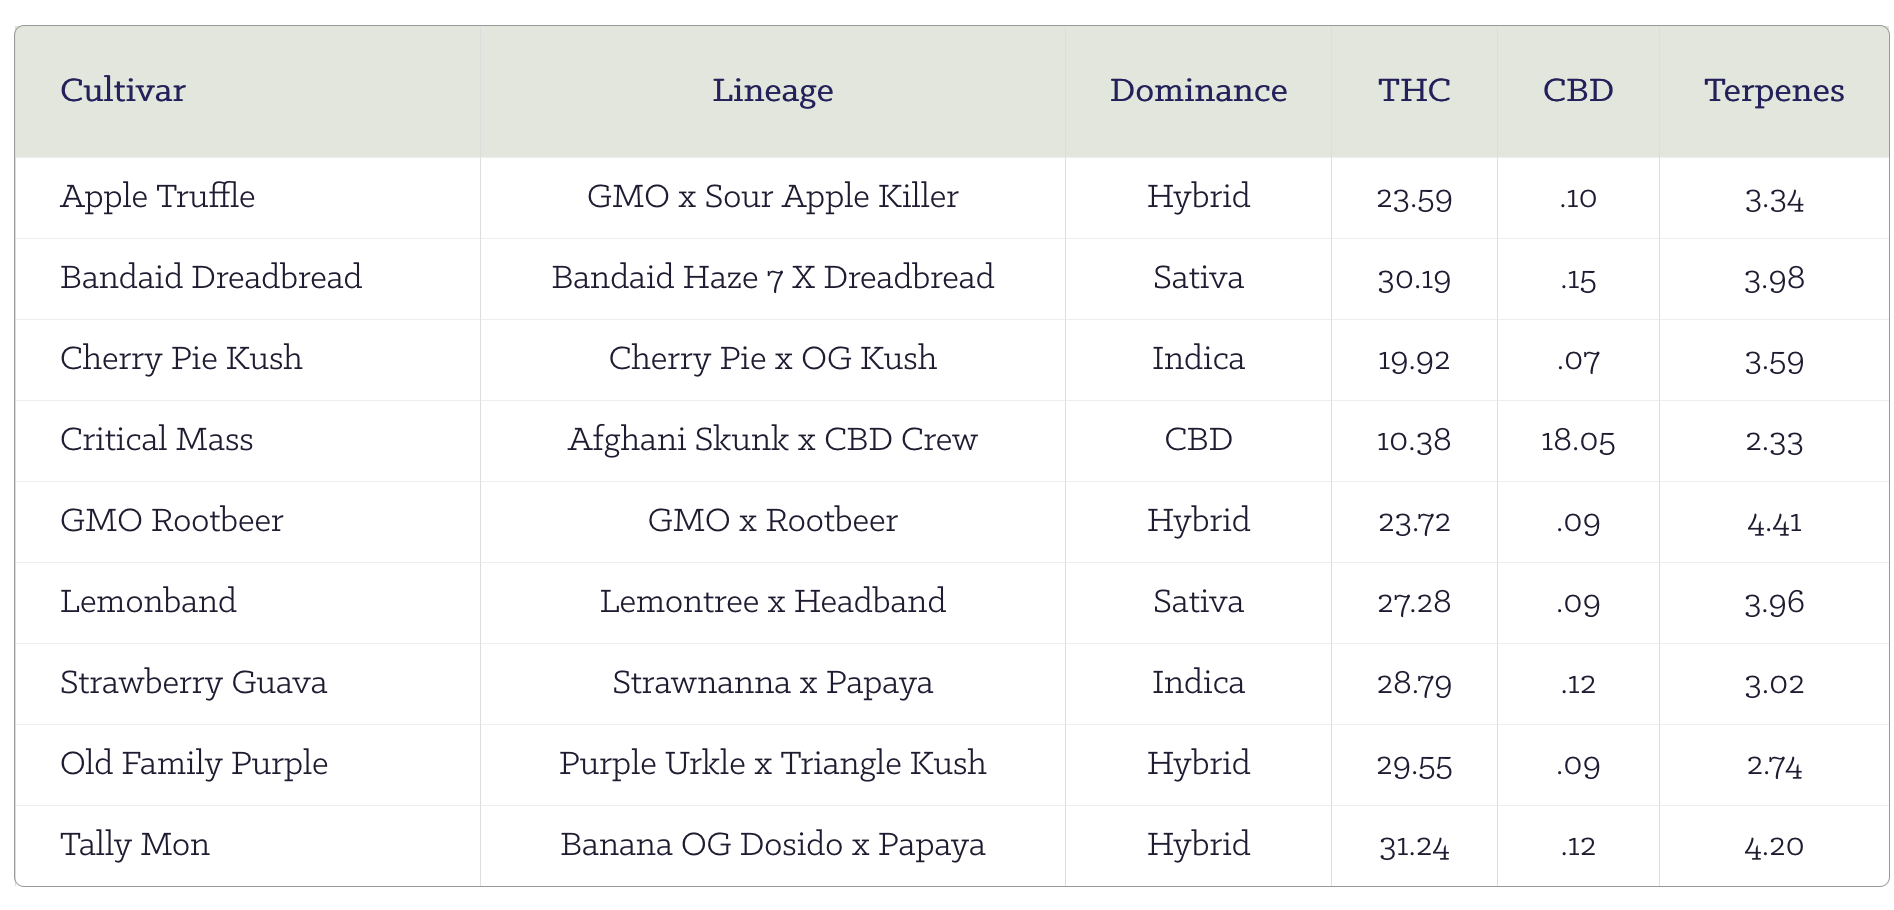
Task: Click the Terpenes column header
Action: click(1774, 91)
